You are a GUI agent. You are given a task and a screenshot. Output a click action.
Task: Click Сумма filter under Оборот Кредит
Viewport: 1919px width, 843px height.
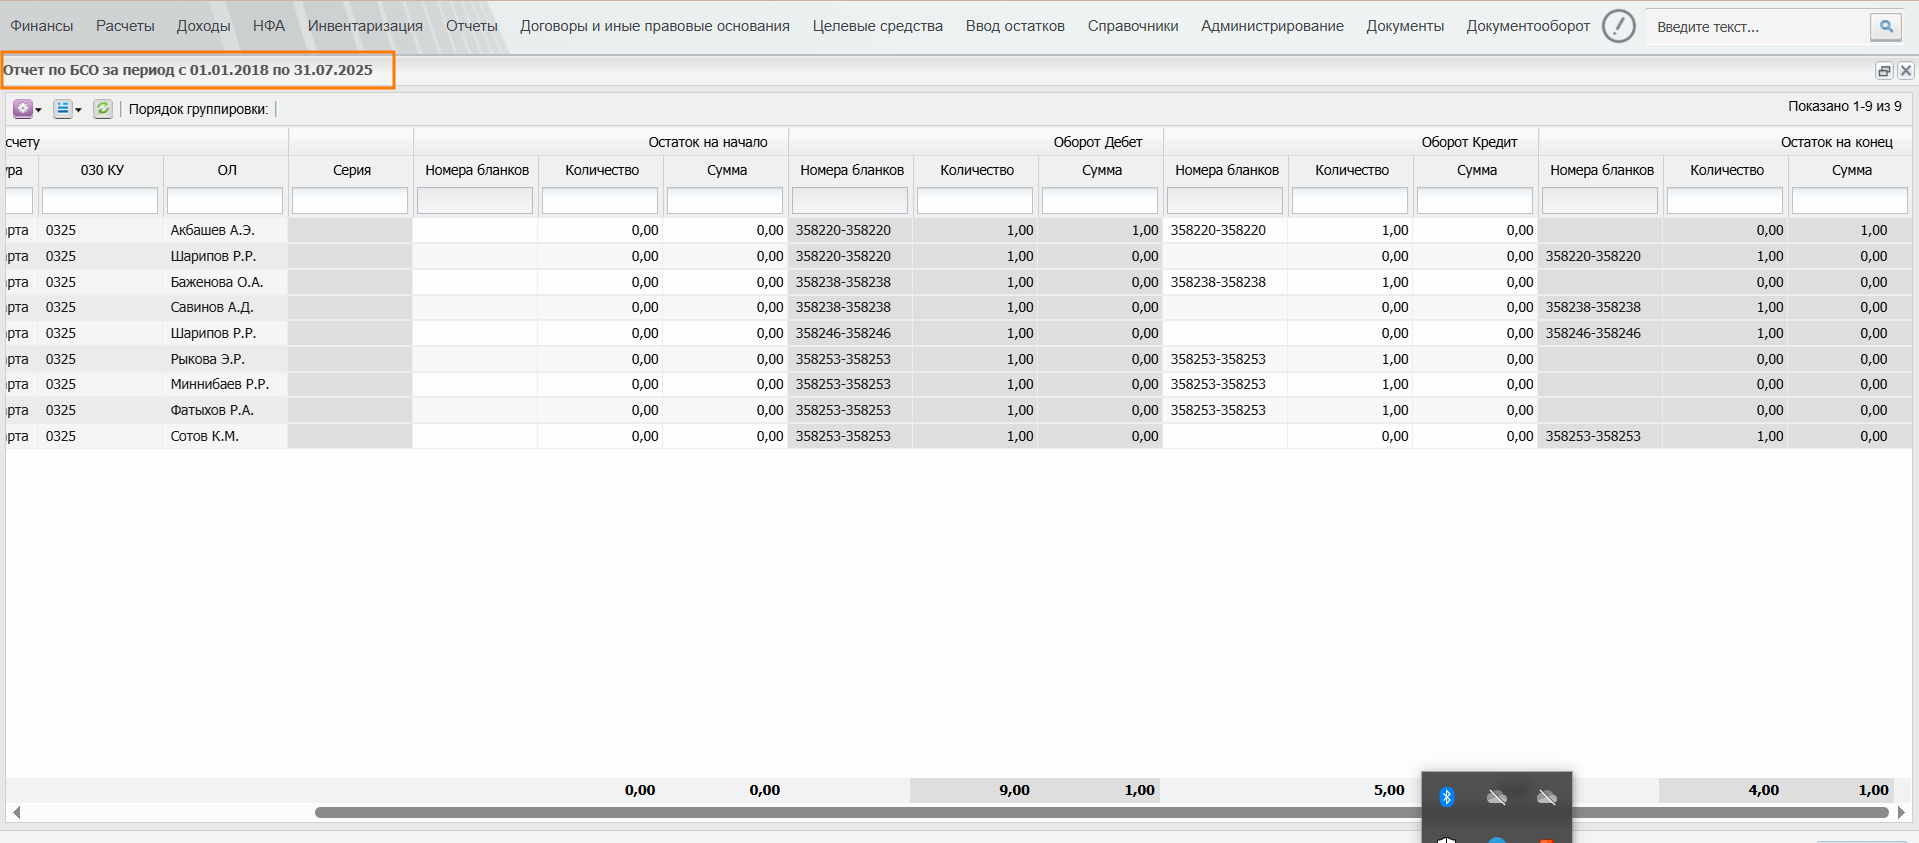1475,201
